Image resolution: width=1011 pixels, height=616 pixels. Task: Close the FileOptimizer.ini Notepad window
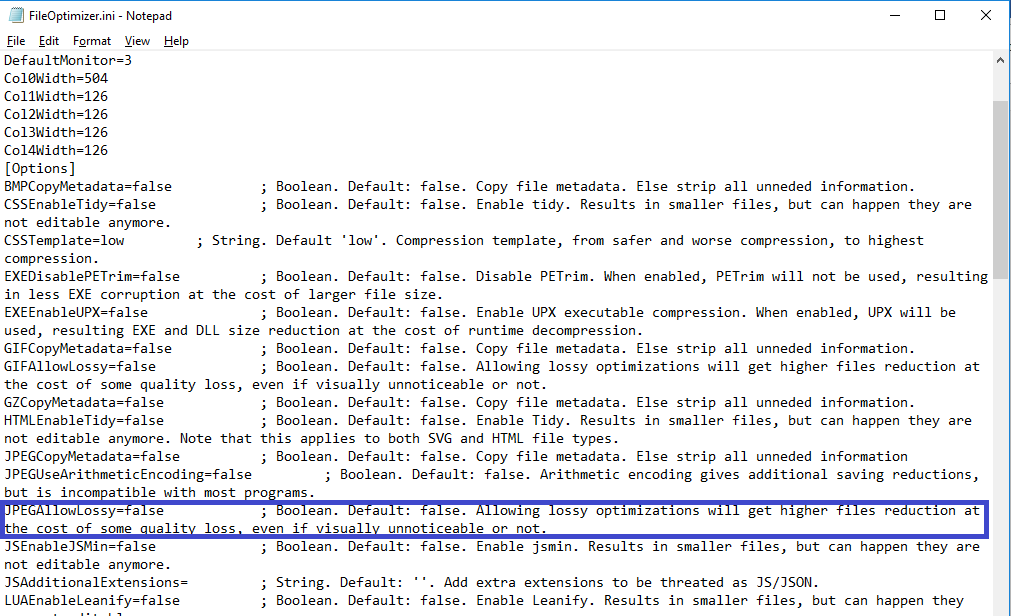pos(986,16)
